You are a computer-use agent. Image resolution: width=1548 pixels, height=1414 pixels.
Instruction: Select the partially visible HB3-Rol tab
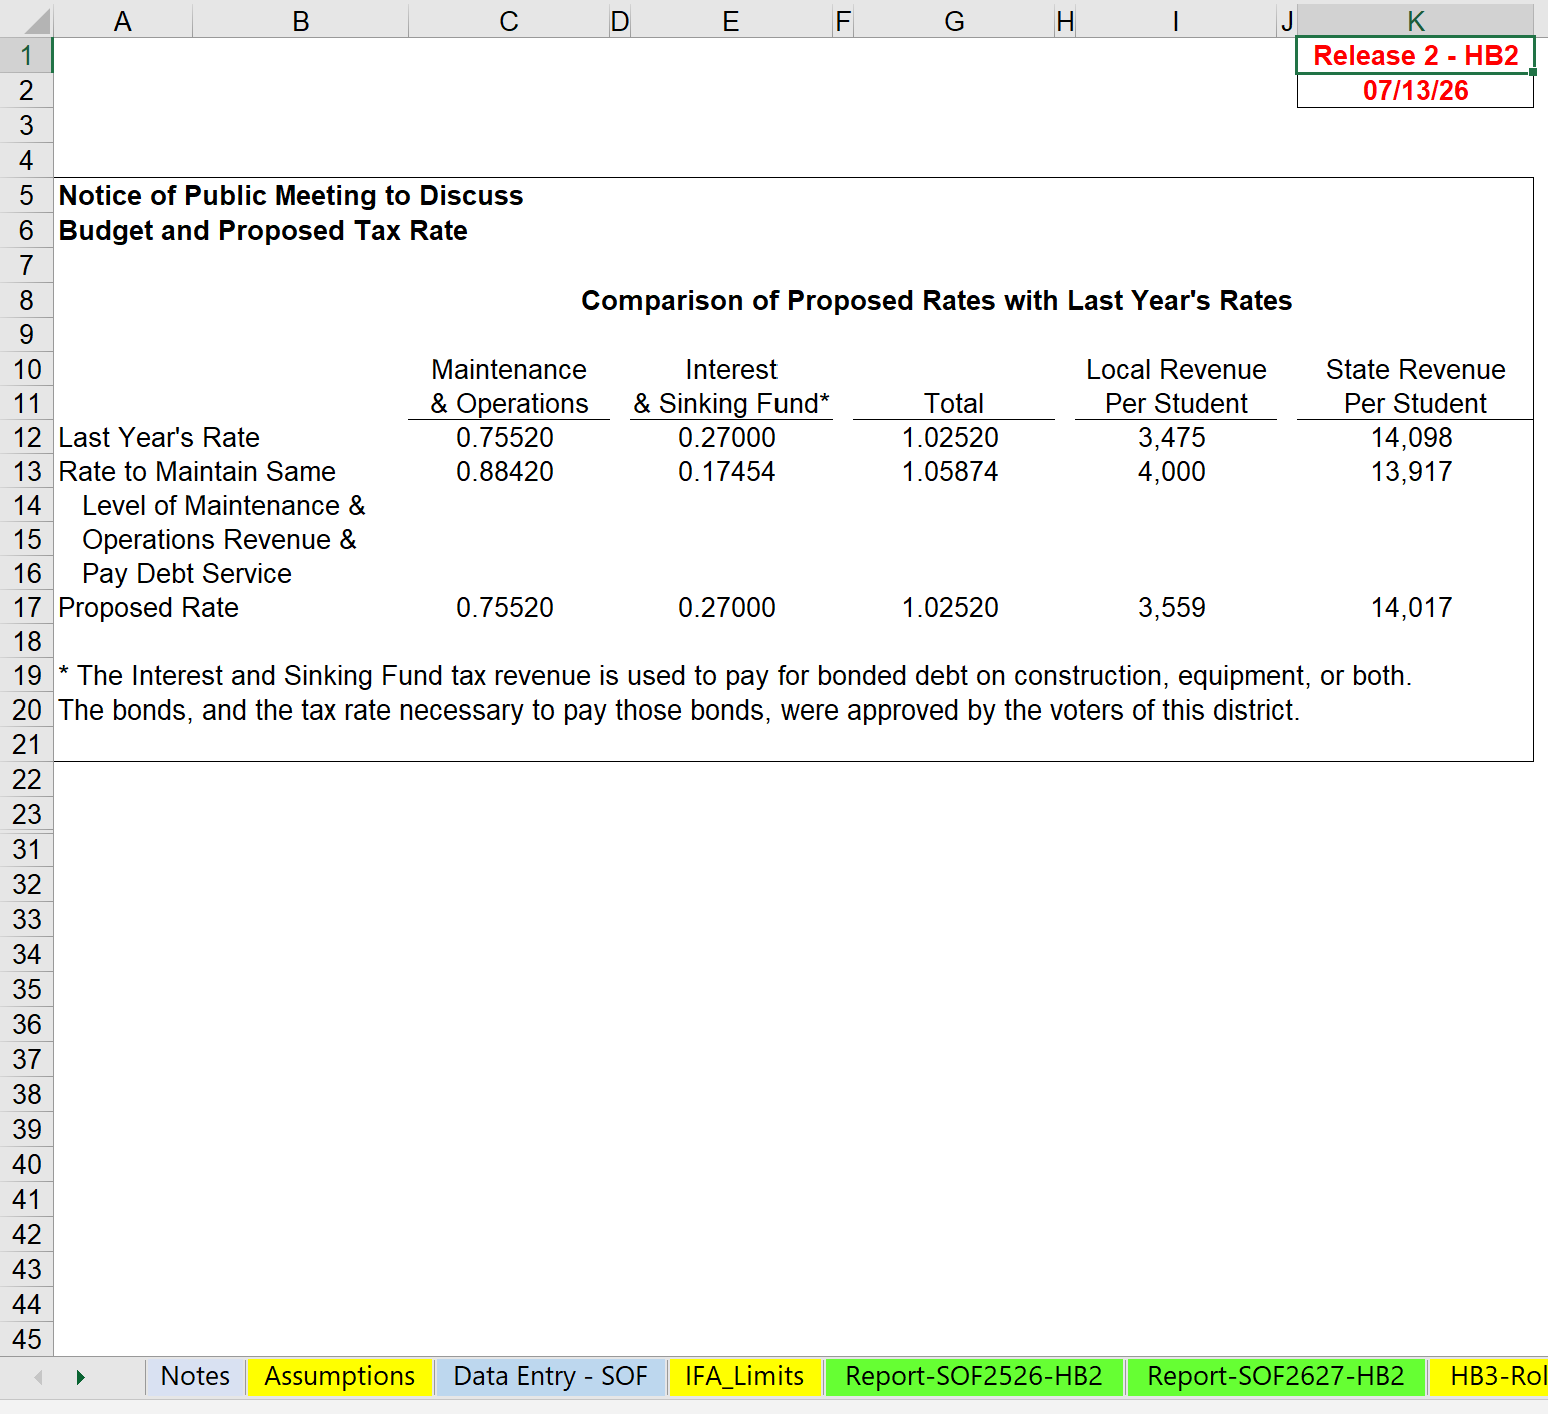[1490, 1376]
